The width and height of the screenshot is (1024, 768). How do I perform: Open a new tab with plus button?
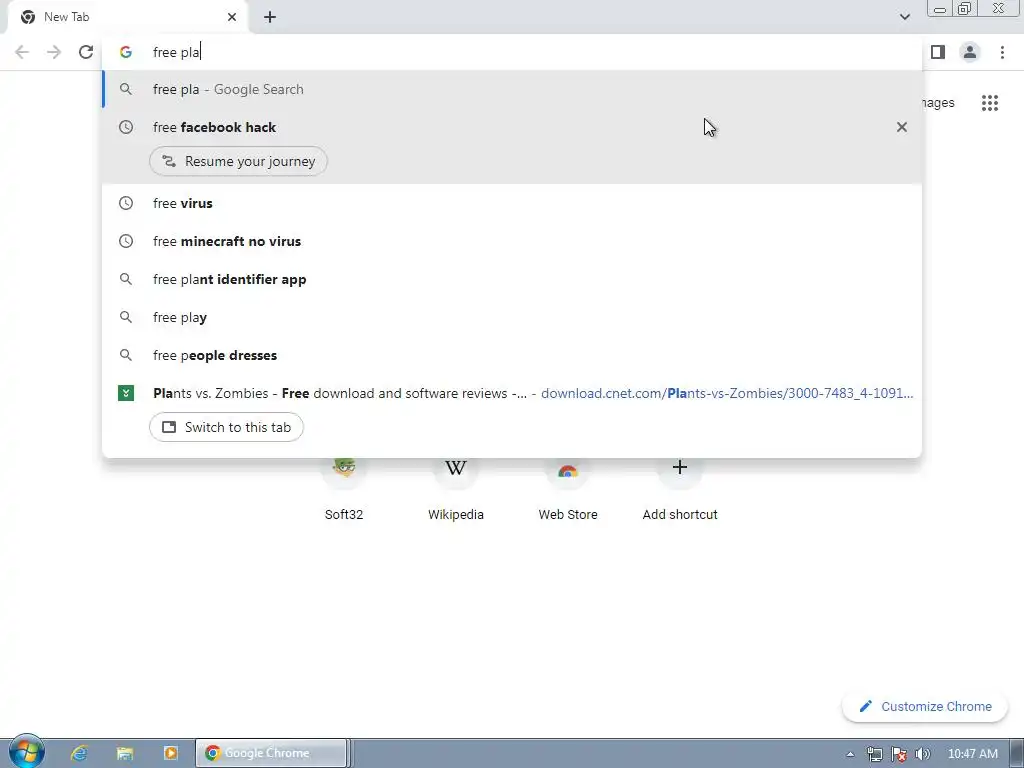(x=270, y=17)
